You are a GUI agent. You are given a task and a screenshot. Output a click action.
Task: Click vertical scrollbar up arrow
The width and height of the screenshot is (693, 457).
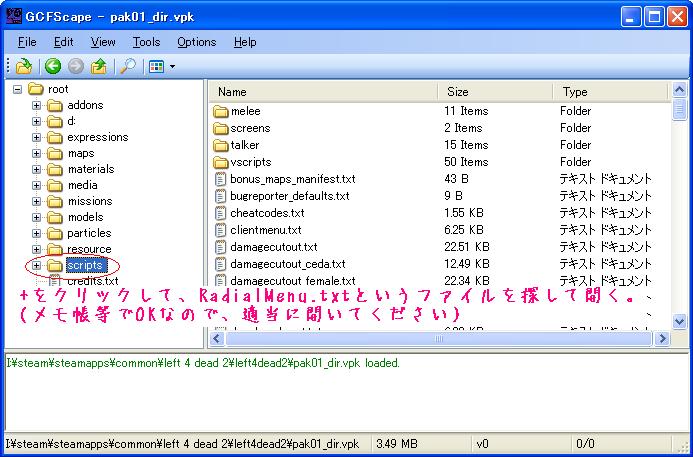pos(679,90)
